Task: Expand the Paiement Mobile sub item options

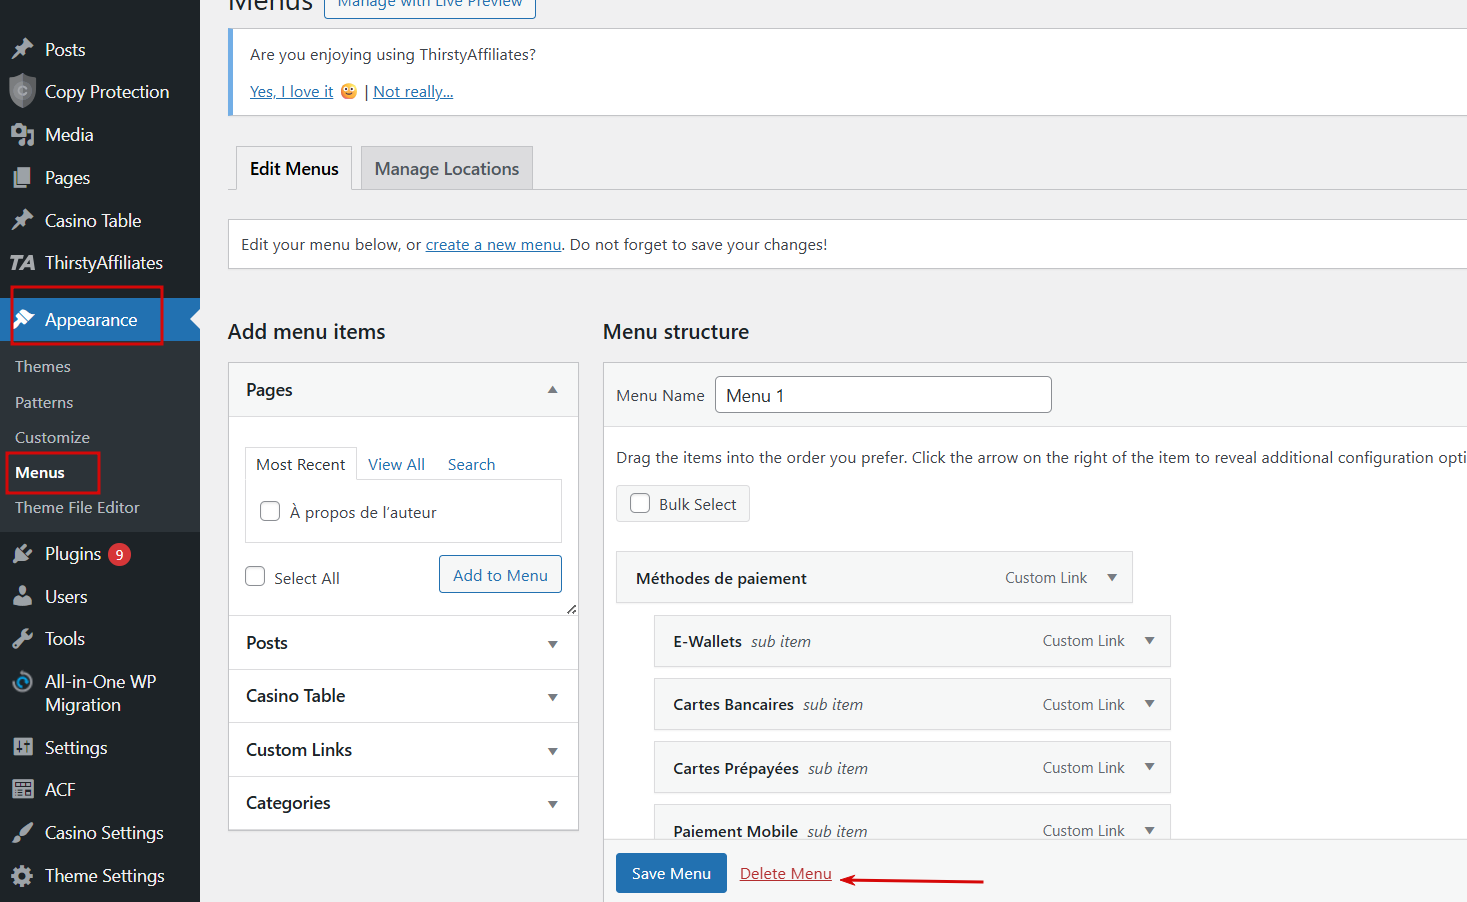Action: point(1150,830)
